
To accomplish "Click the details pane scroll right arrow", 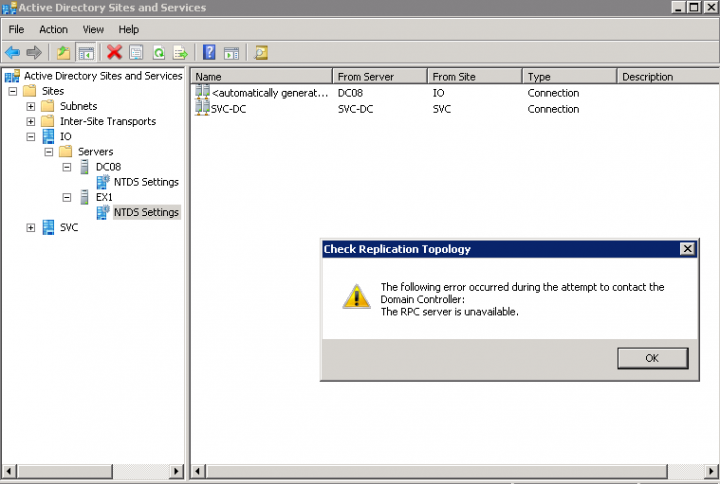I will click(x=712, y=471).
